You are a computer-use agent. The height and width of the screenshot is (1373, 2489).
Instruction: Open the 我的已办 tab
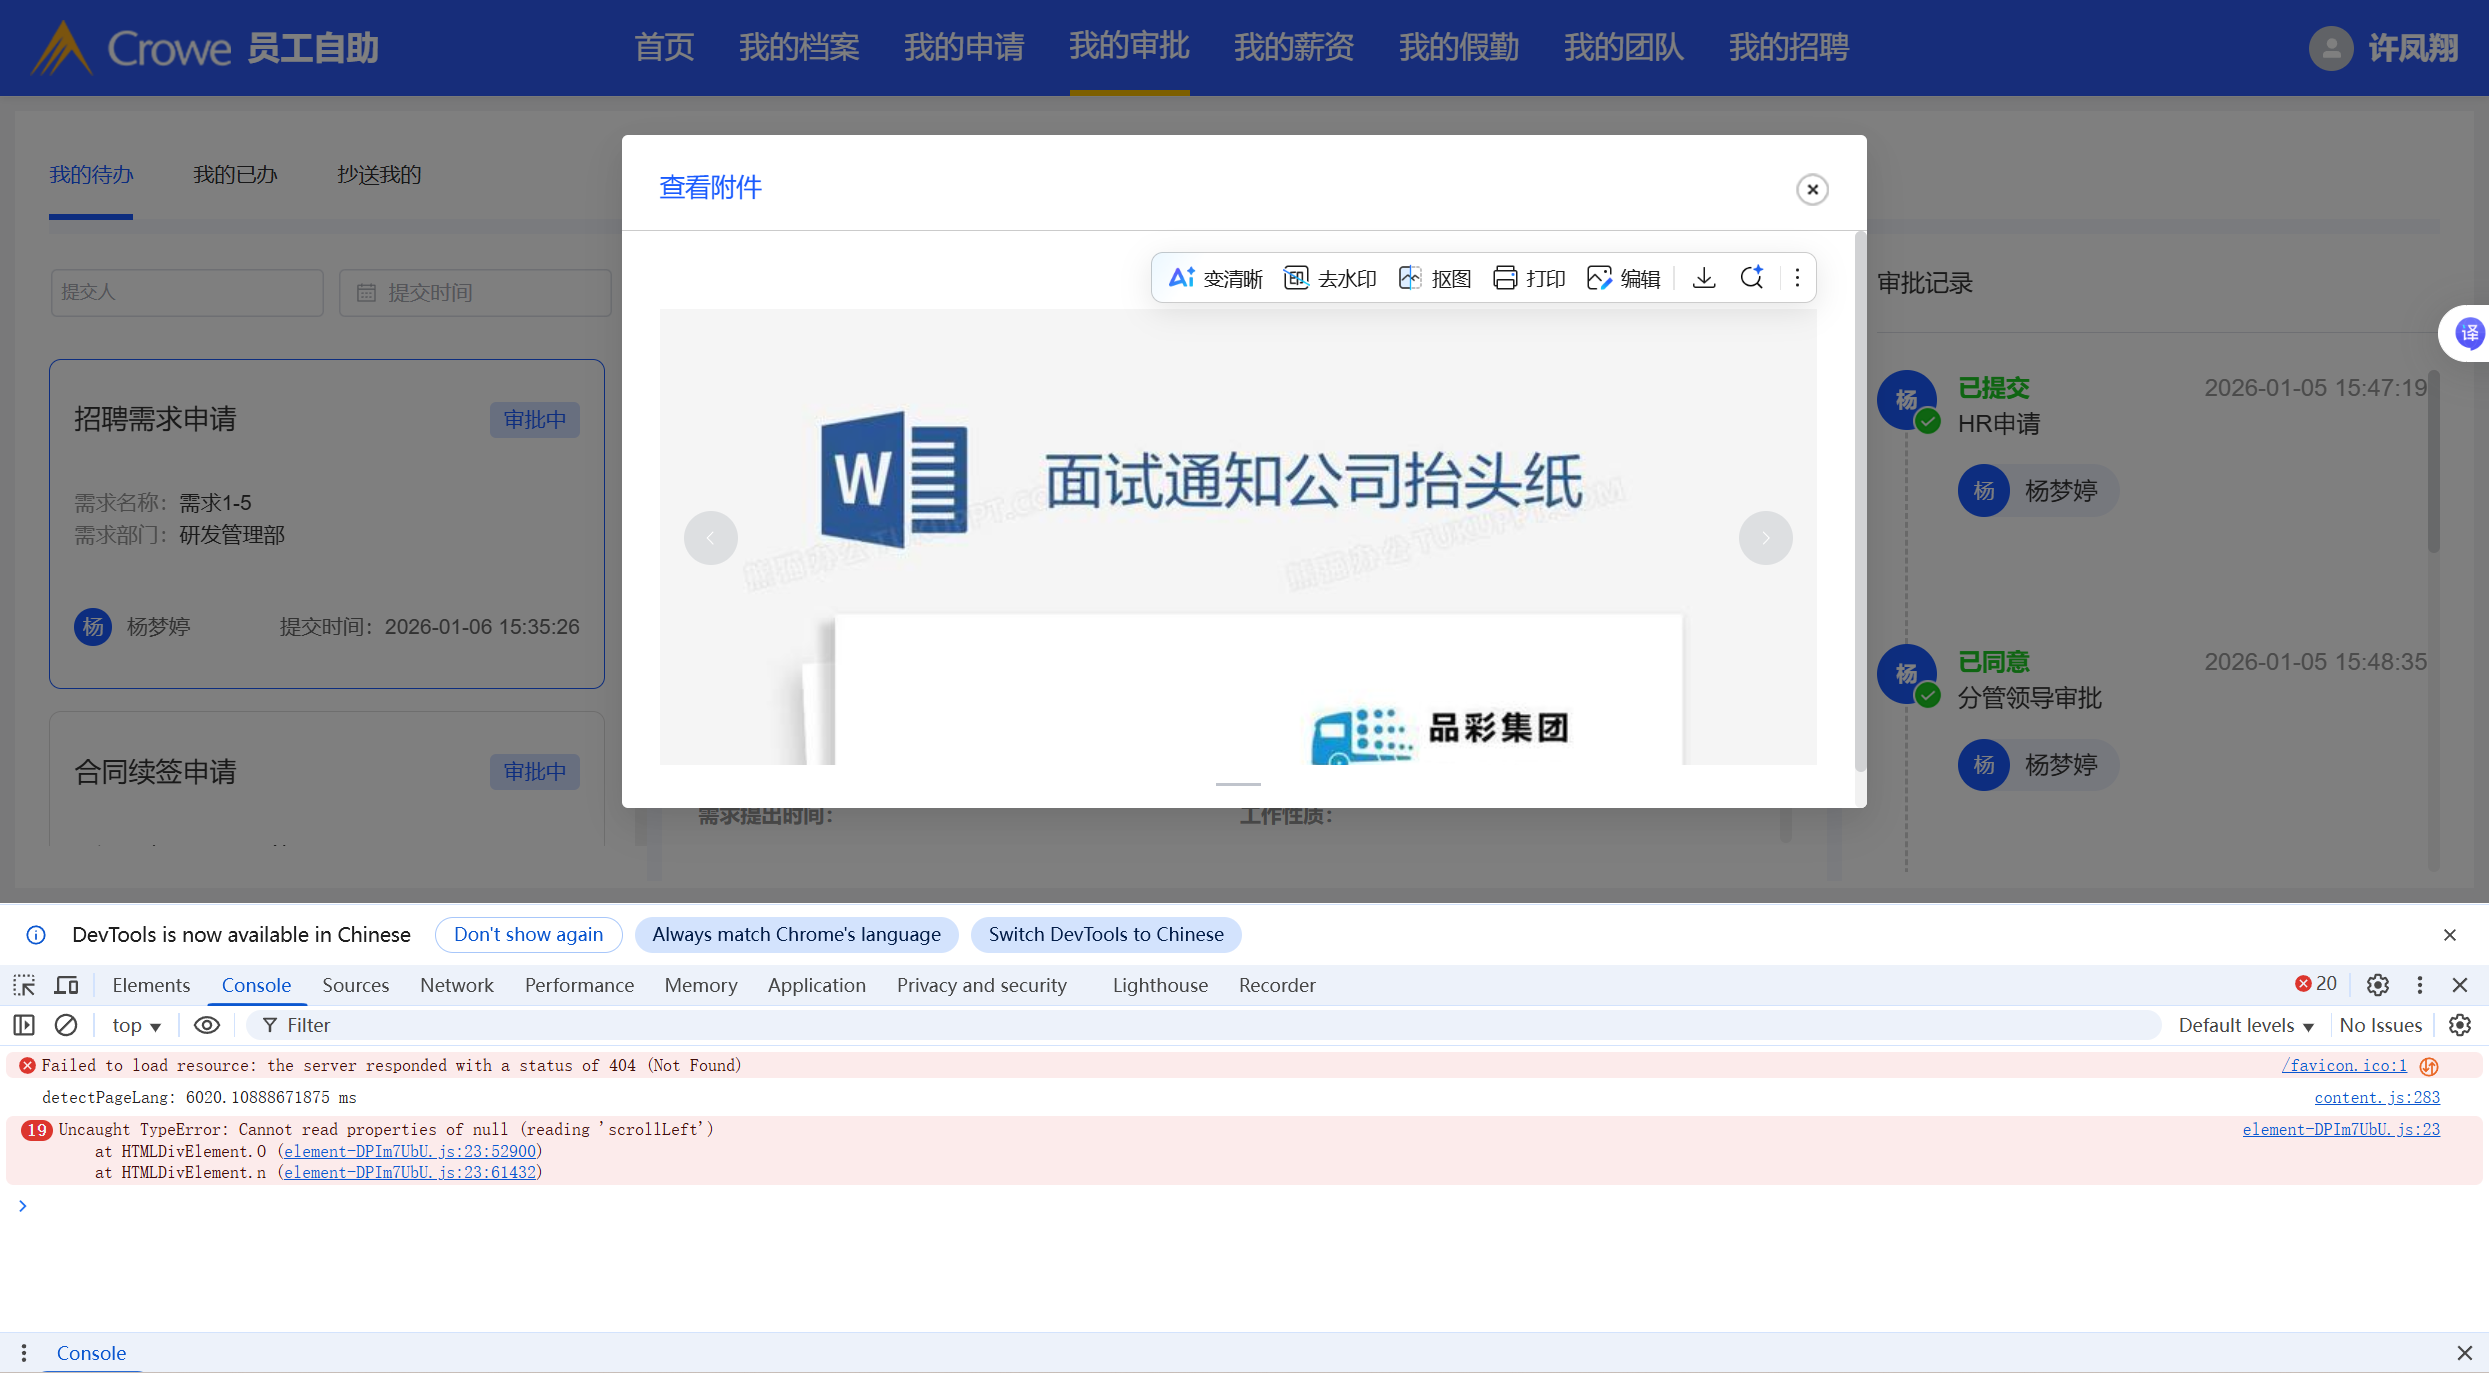(235, 175)
